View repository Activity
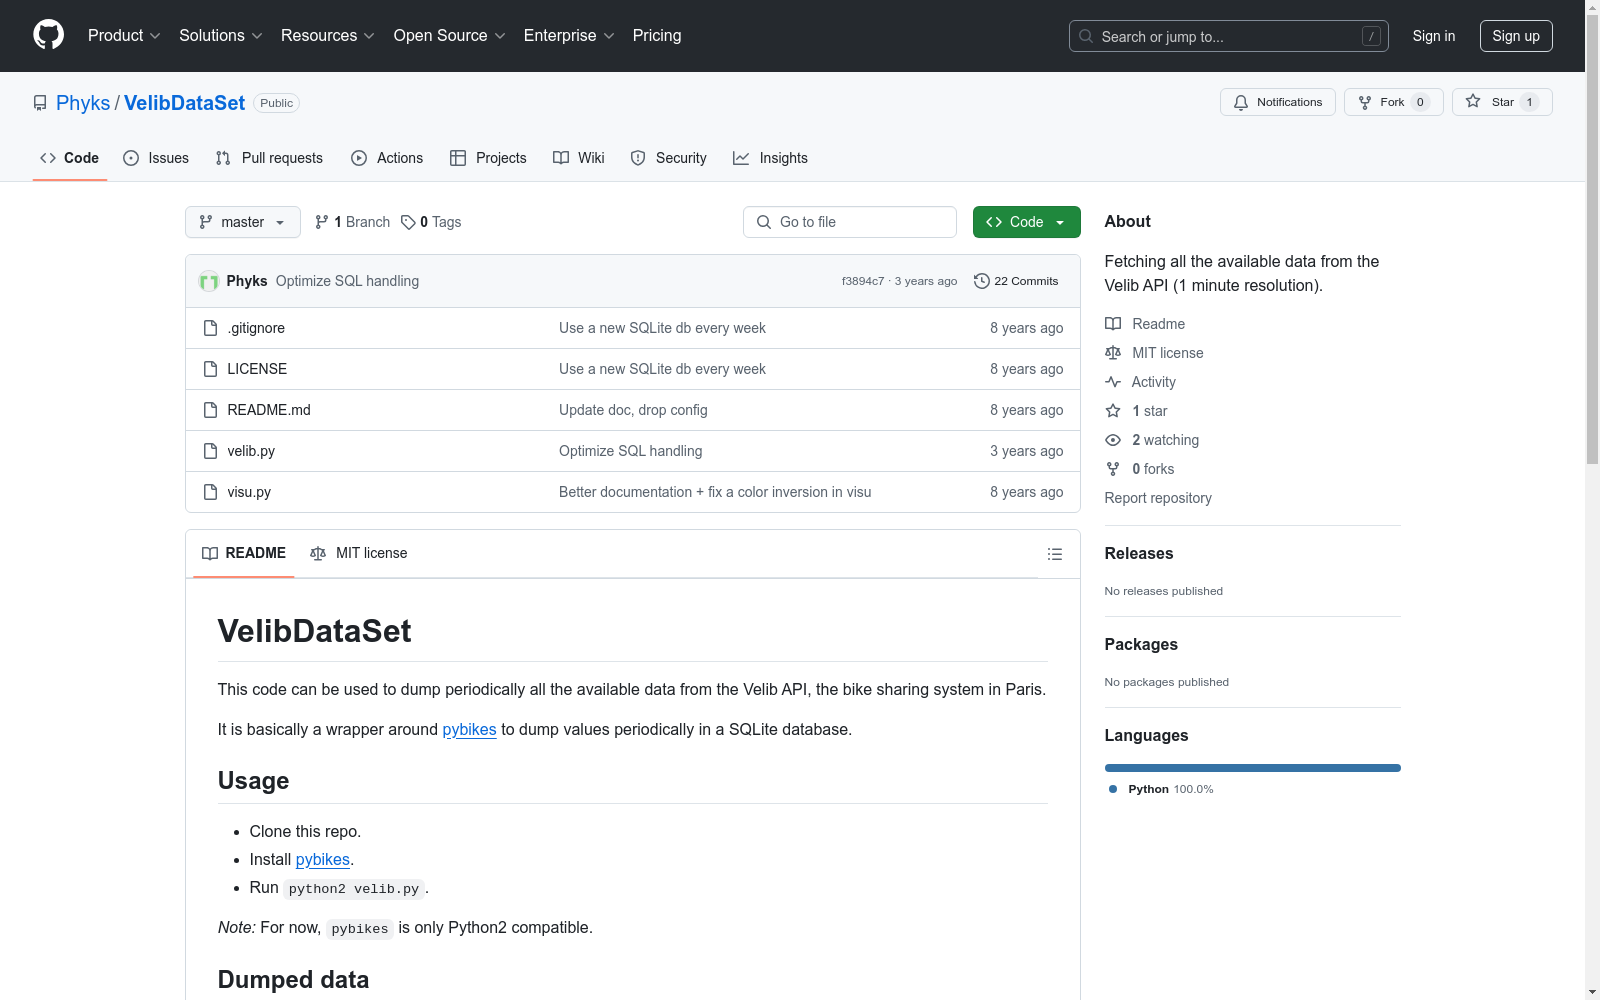Viewport: 1600px width, 1000px height. point(1140,382)
